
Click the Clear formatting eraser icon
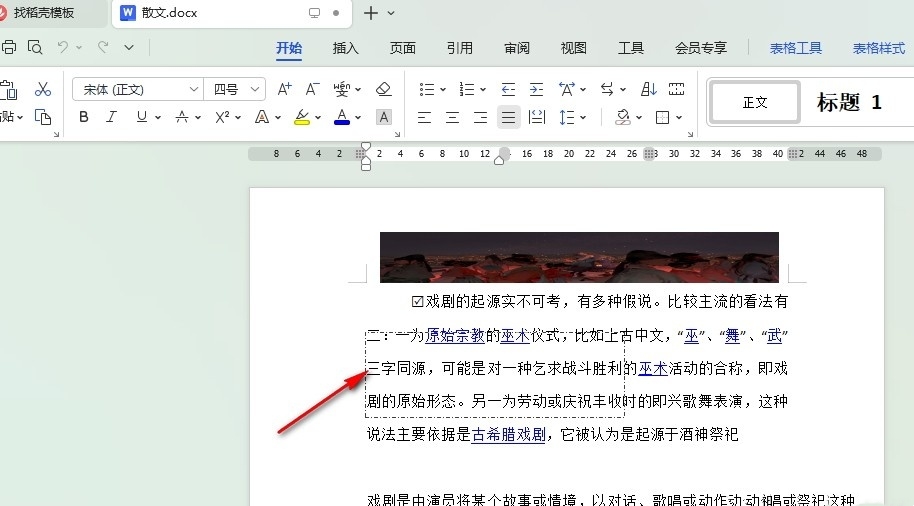click(384, 89)
